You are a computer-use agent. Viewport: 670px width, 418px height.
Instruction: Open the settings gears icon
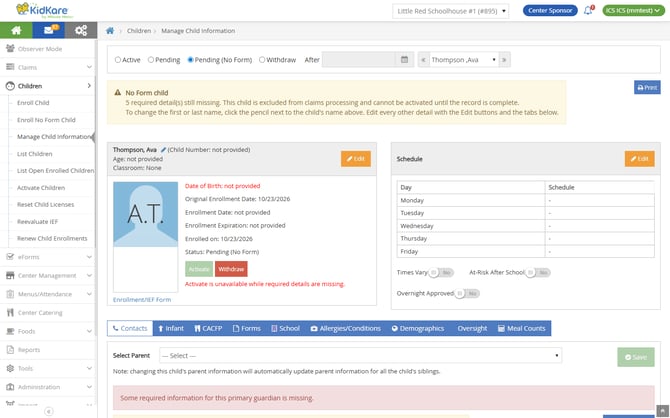click(81, 30)
